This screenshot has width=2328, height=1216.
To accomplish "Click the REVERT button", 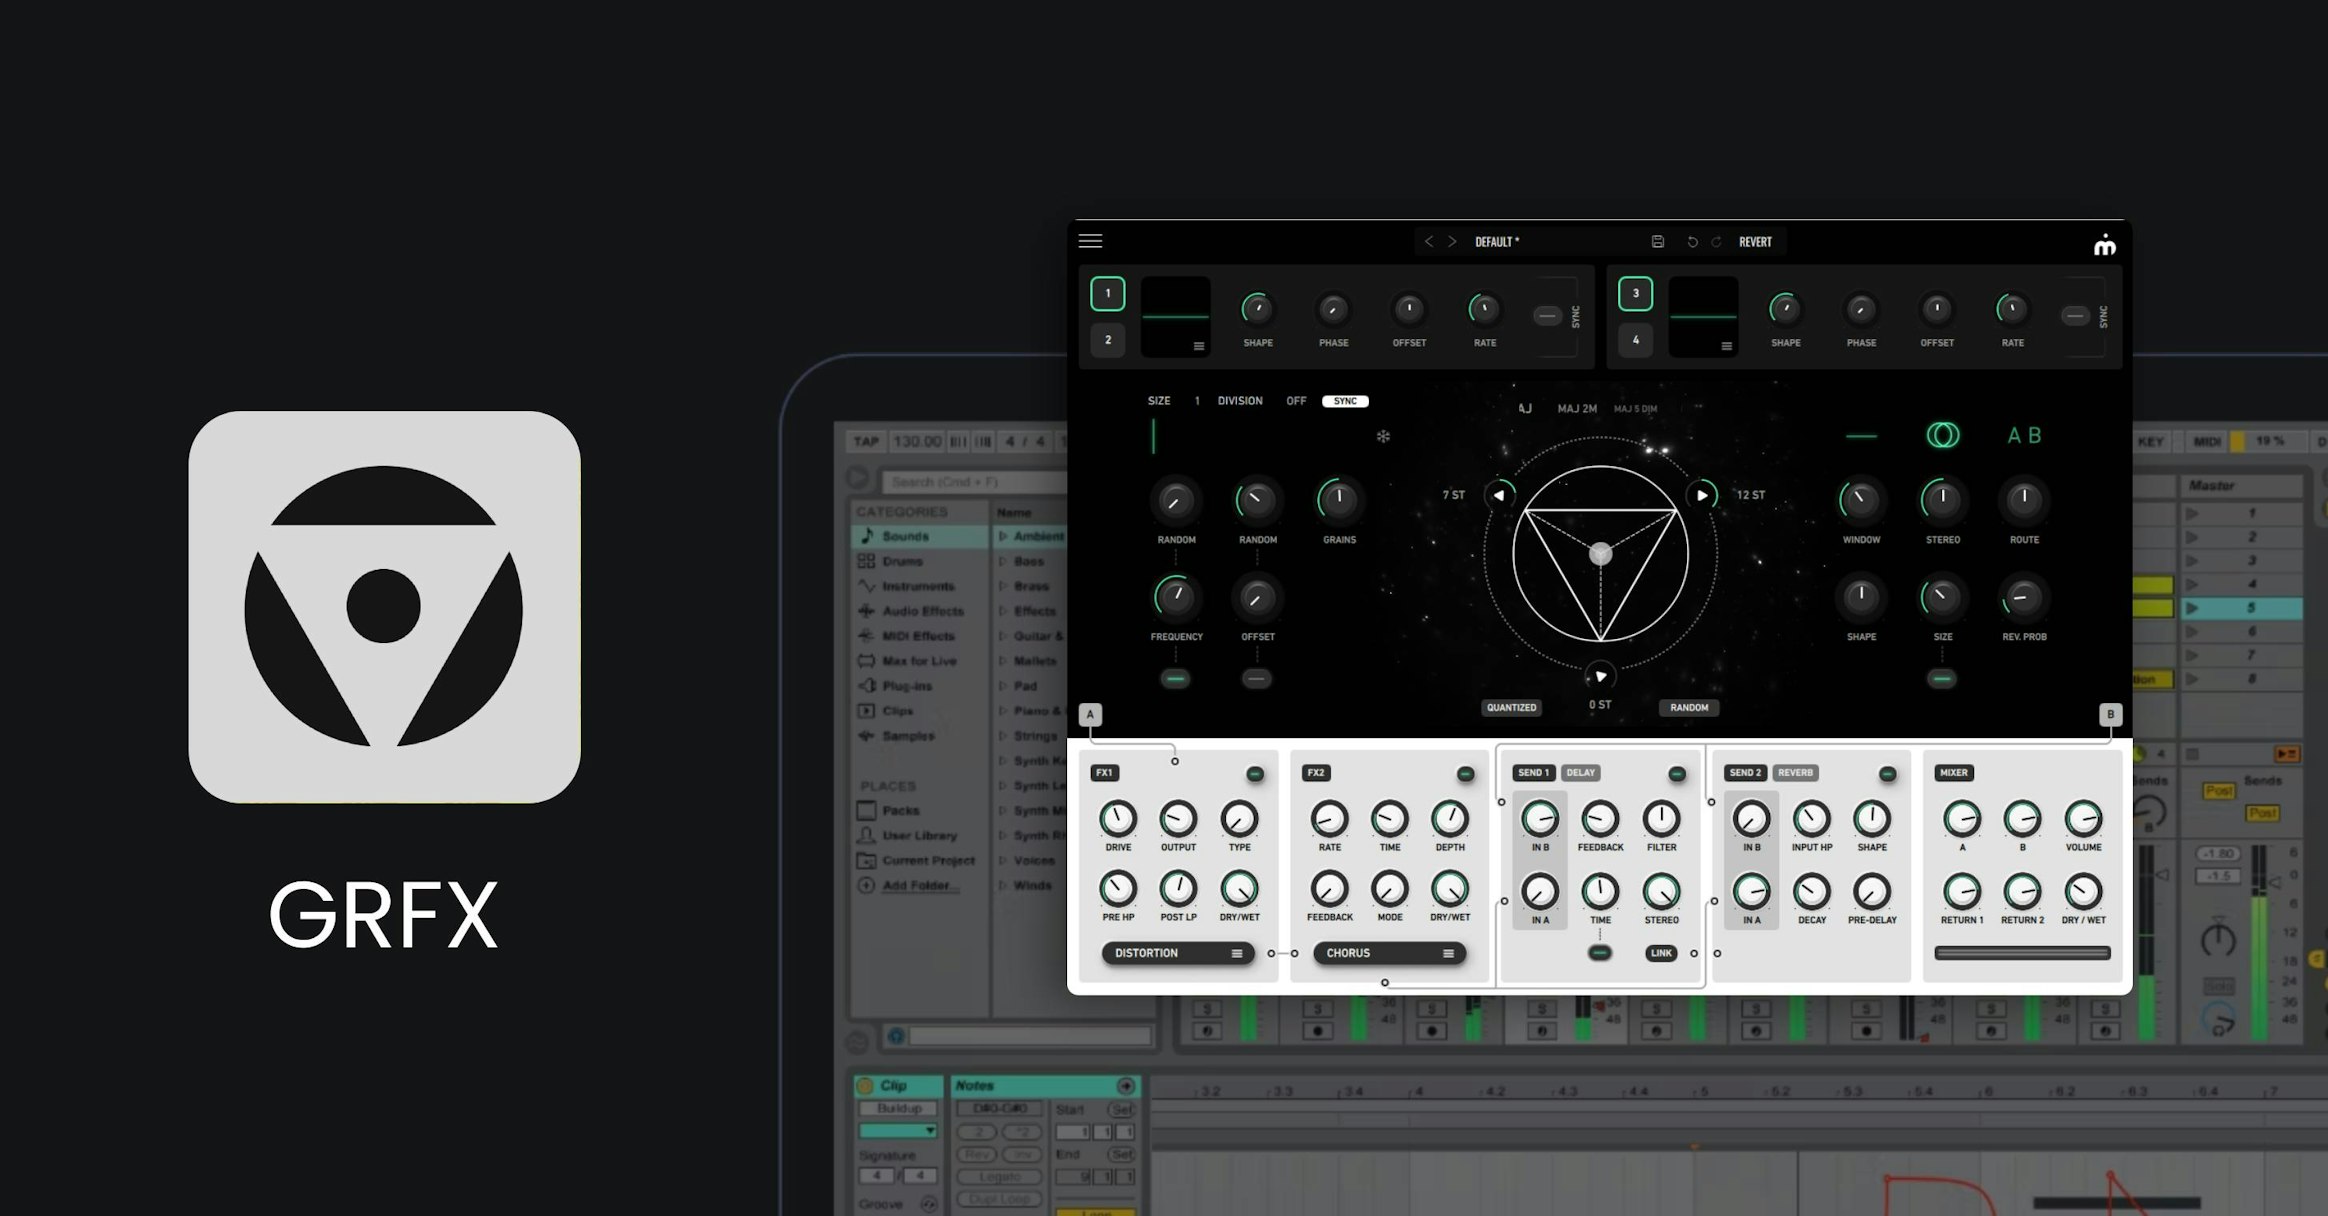I will tap(1754, 241).
